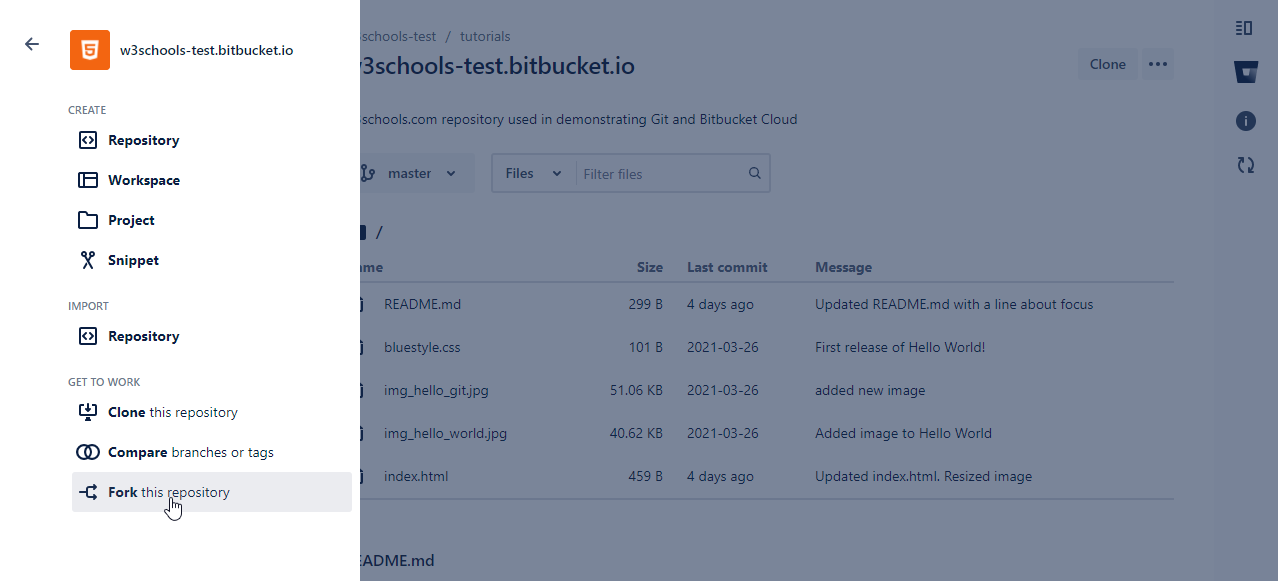Open the README.md file link
Image resolution: width=1278 pixels, height=581 pixels.
422,304
